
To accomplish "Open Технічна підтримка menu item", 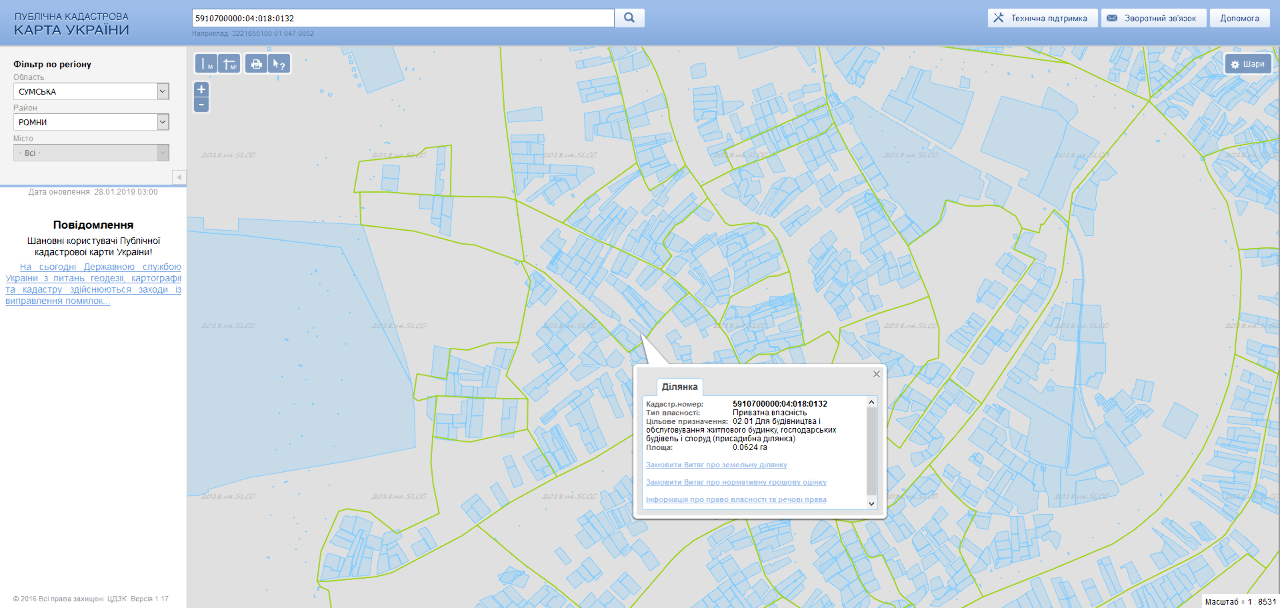I will click(1041, 18).
